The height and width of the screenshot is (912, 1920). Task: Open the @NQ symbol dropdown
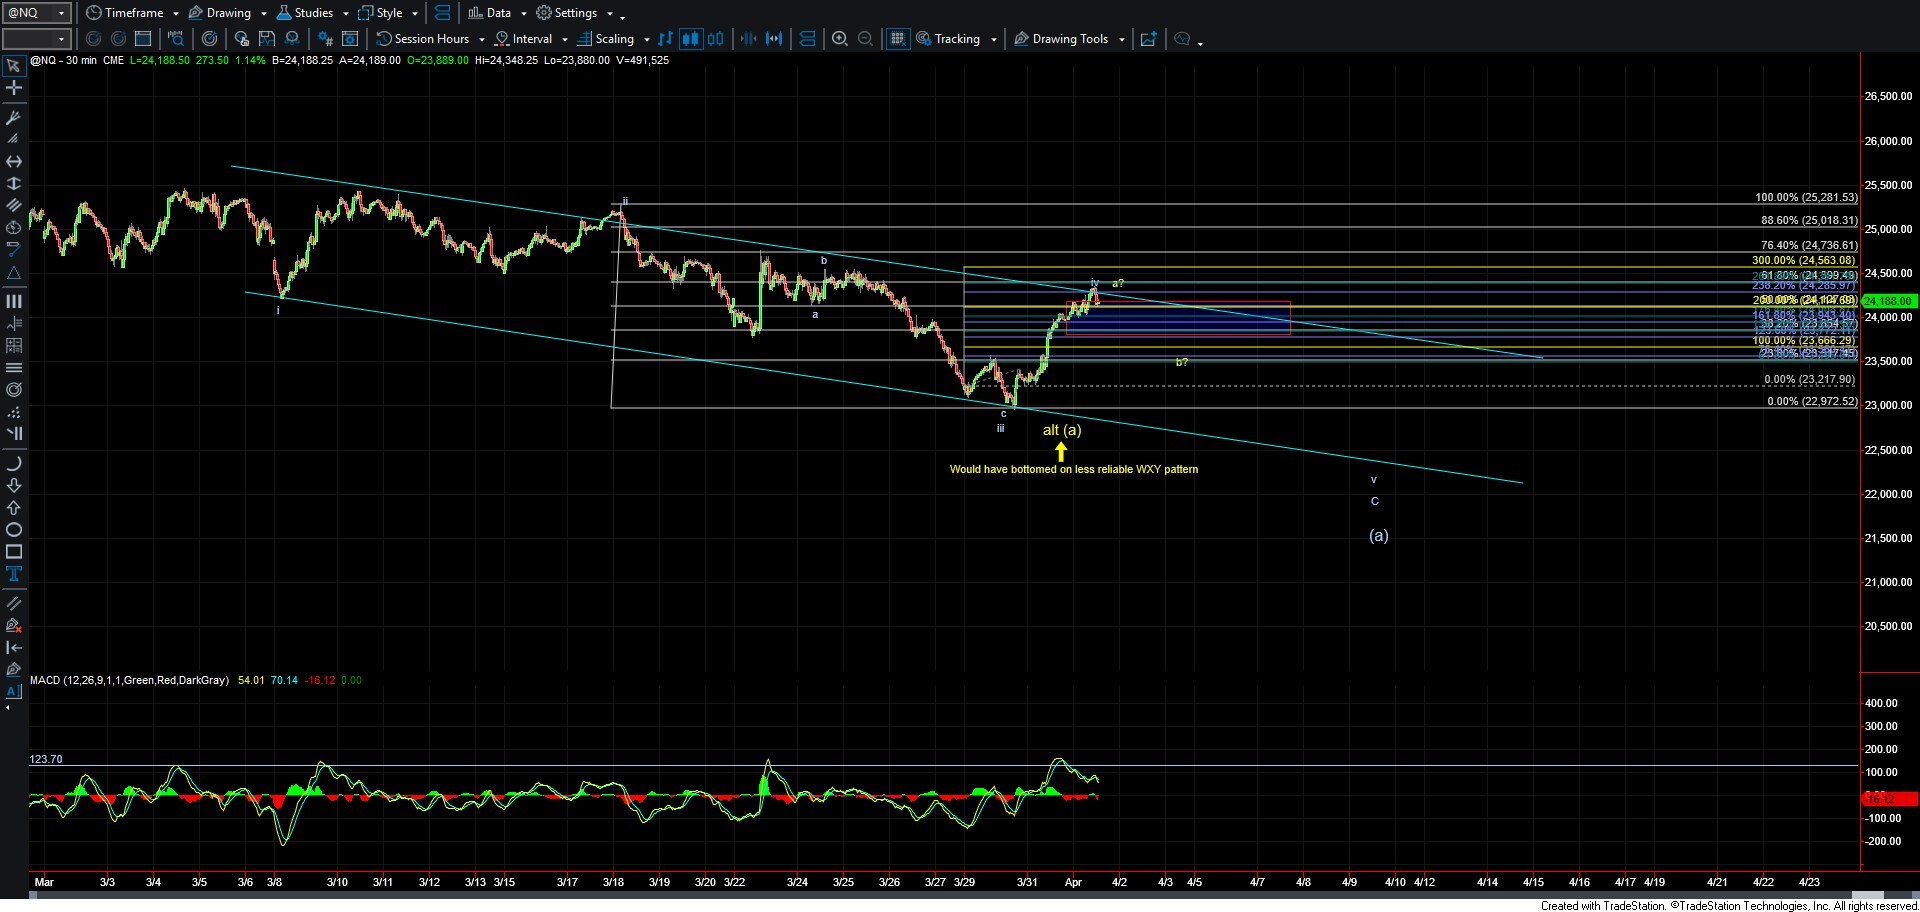pyautogui.click(x=37, y=13)
